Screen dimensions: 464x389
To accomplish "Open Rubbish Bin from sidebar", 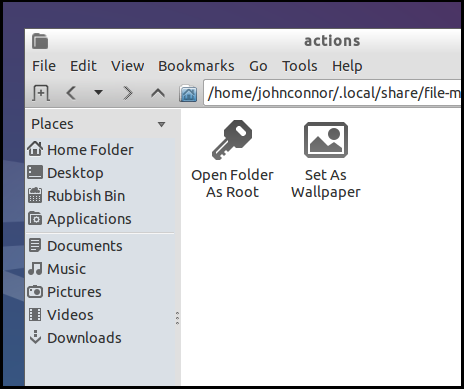I will [100, 196].
